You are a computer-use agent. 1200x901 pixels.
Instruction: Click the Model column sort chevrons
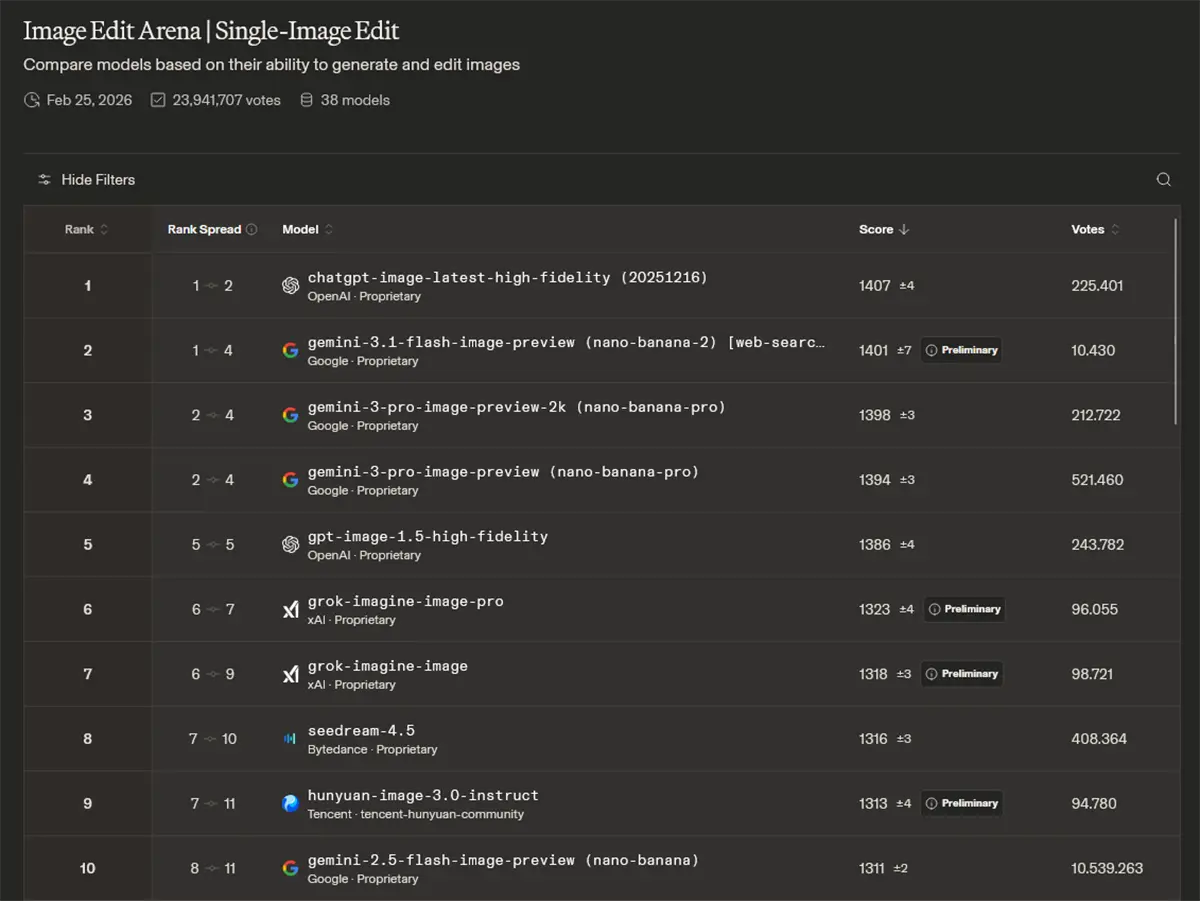326,229
